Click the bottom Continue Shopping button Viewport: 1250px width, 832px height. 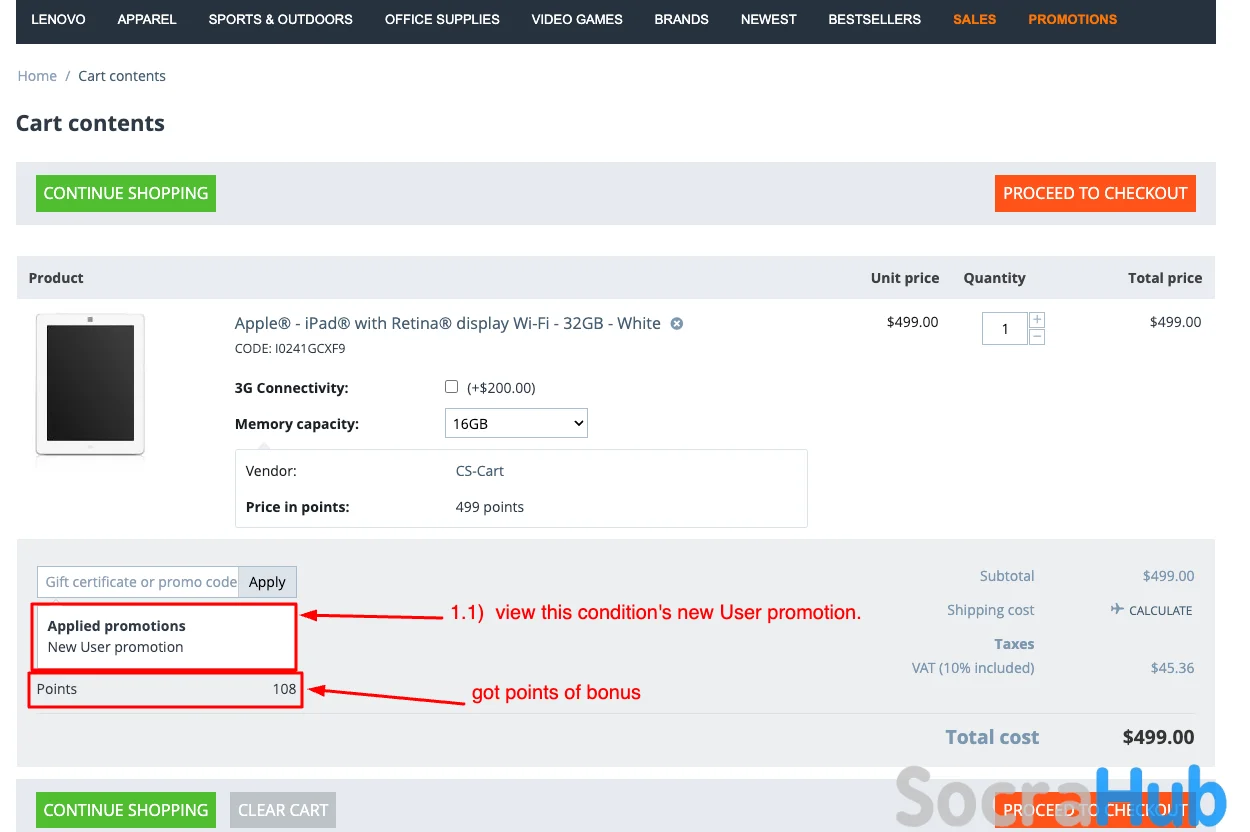(x=126, y=810)
